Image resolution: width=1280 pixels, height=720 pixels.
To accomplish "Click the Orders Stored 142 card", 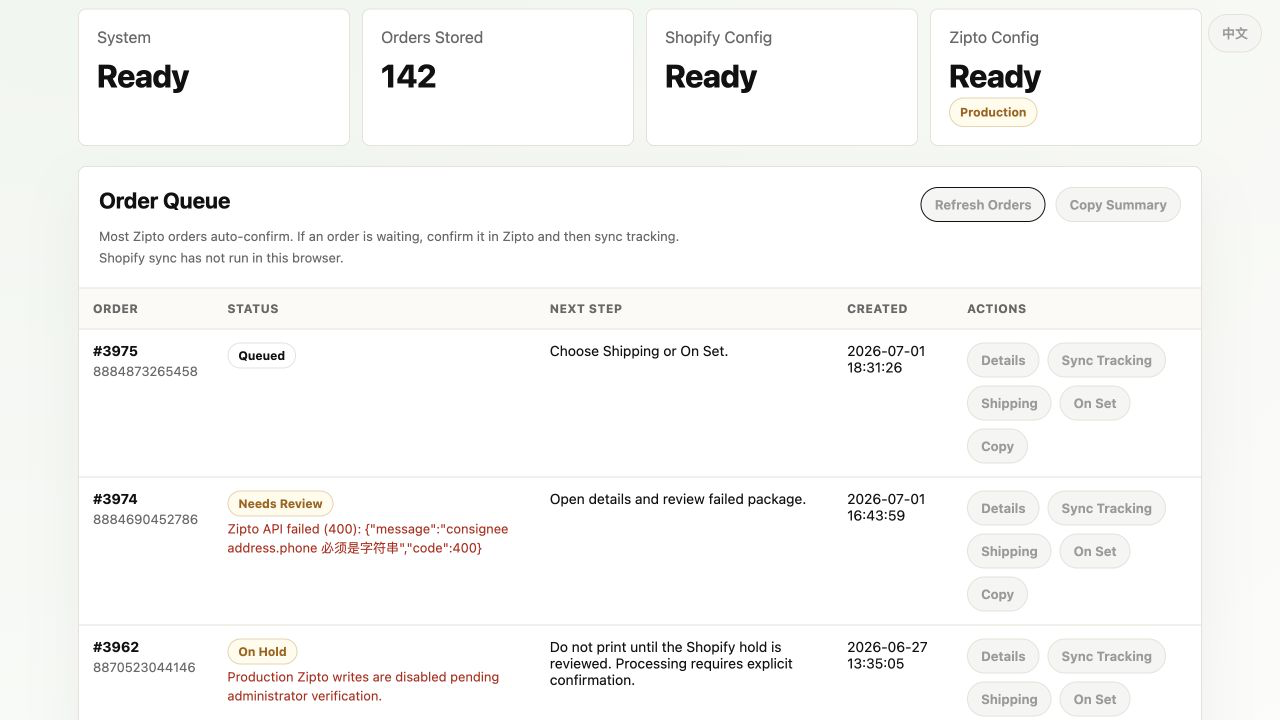I will coord(498,77).
